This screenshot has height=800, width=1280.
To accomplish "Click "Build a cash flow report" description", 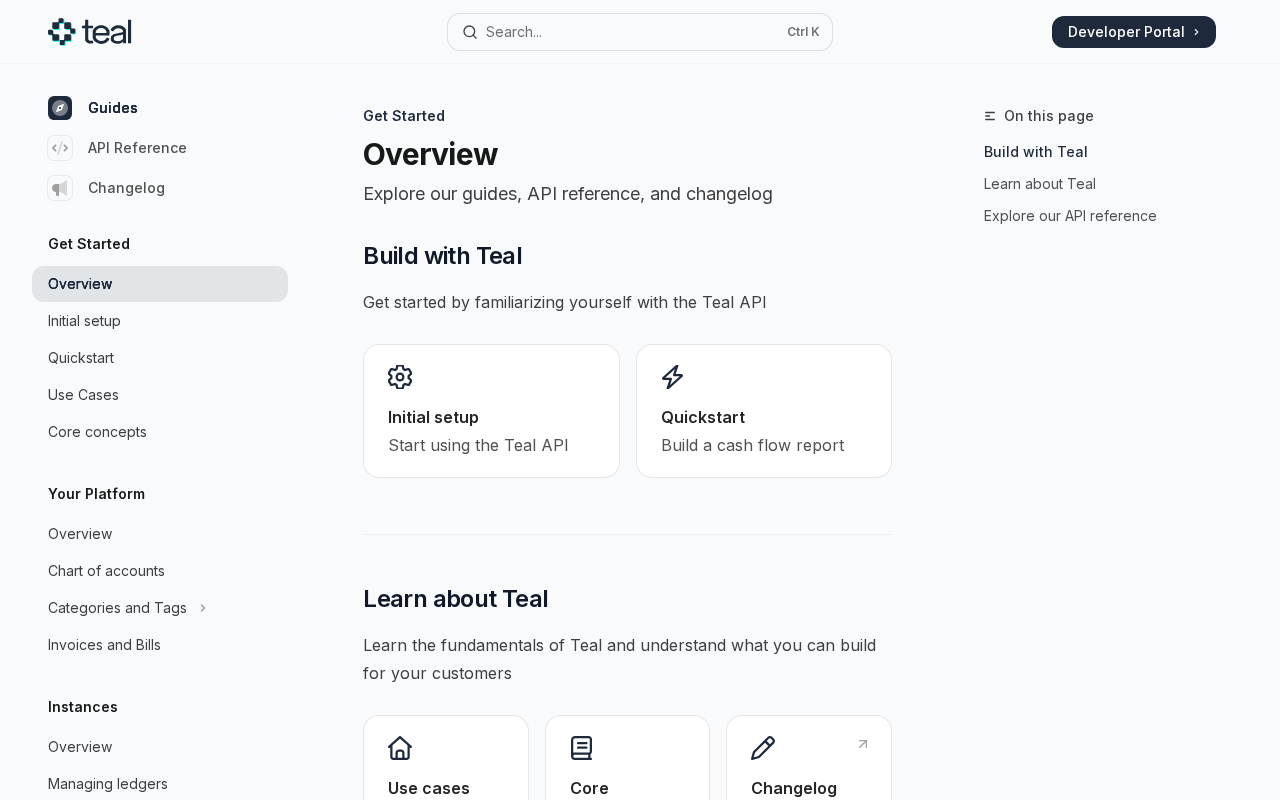I will pos(752,445).
